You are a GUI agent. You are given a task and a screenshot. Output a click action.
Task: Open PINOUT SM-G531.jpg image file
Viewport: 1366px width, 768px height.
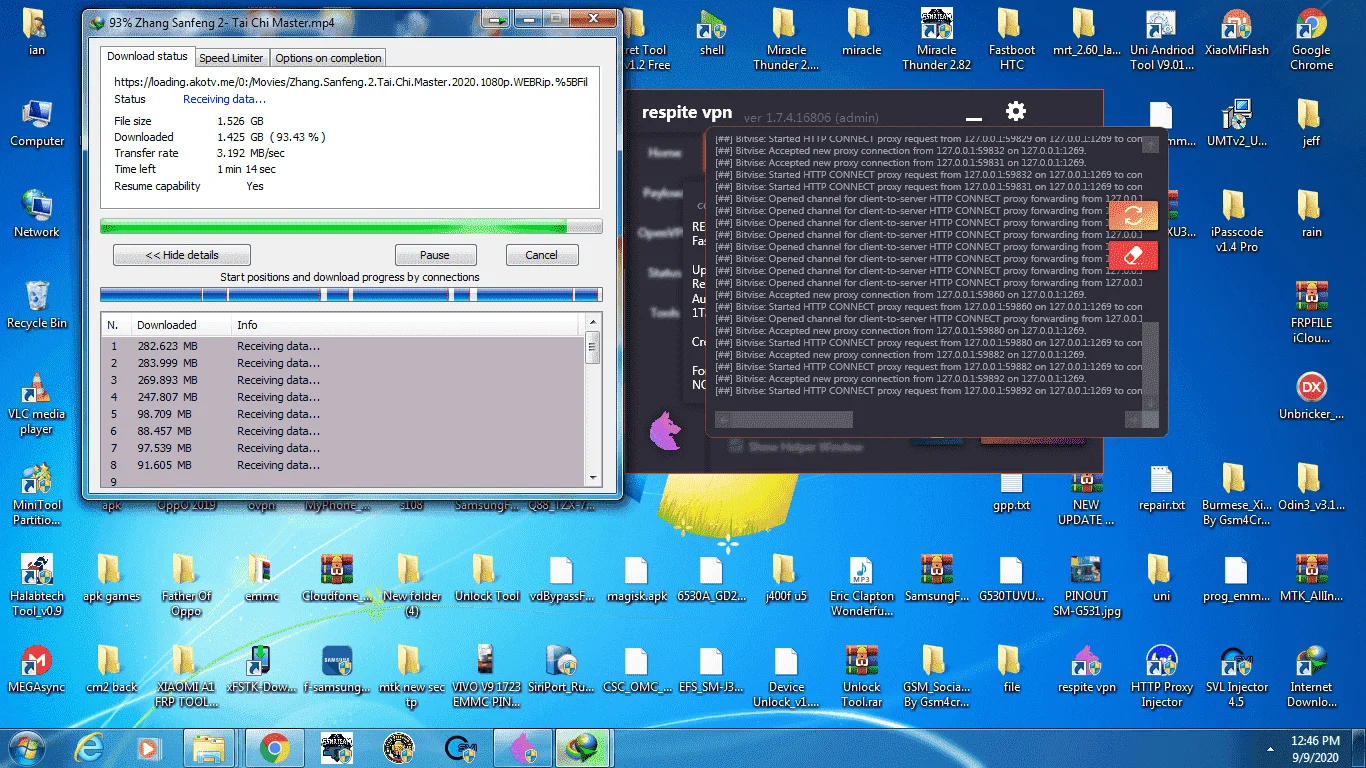(1087, 585)
